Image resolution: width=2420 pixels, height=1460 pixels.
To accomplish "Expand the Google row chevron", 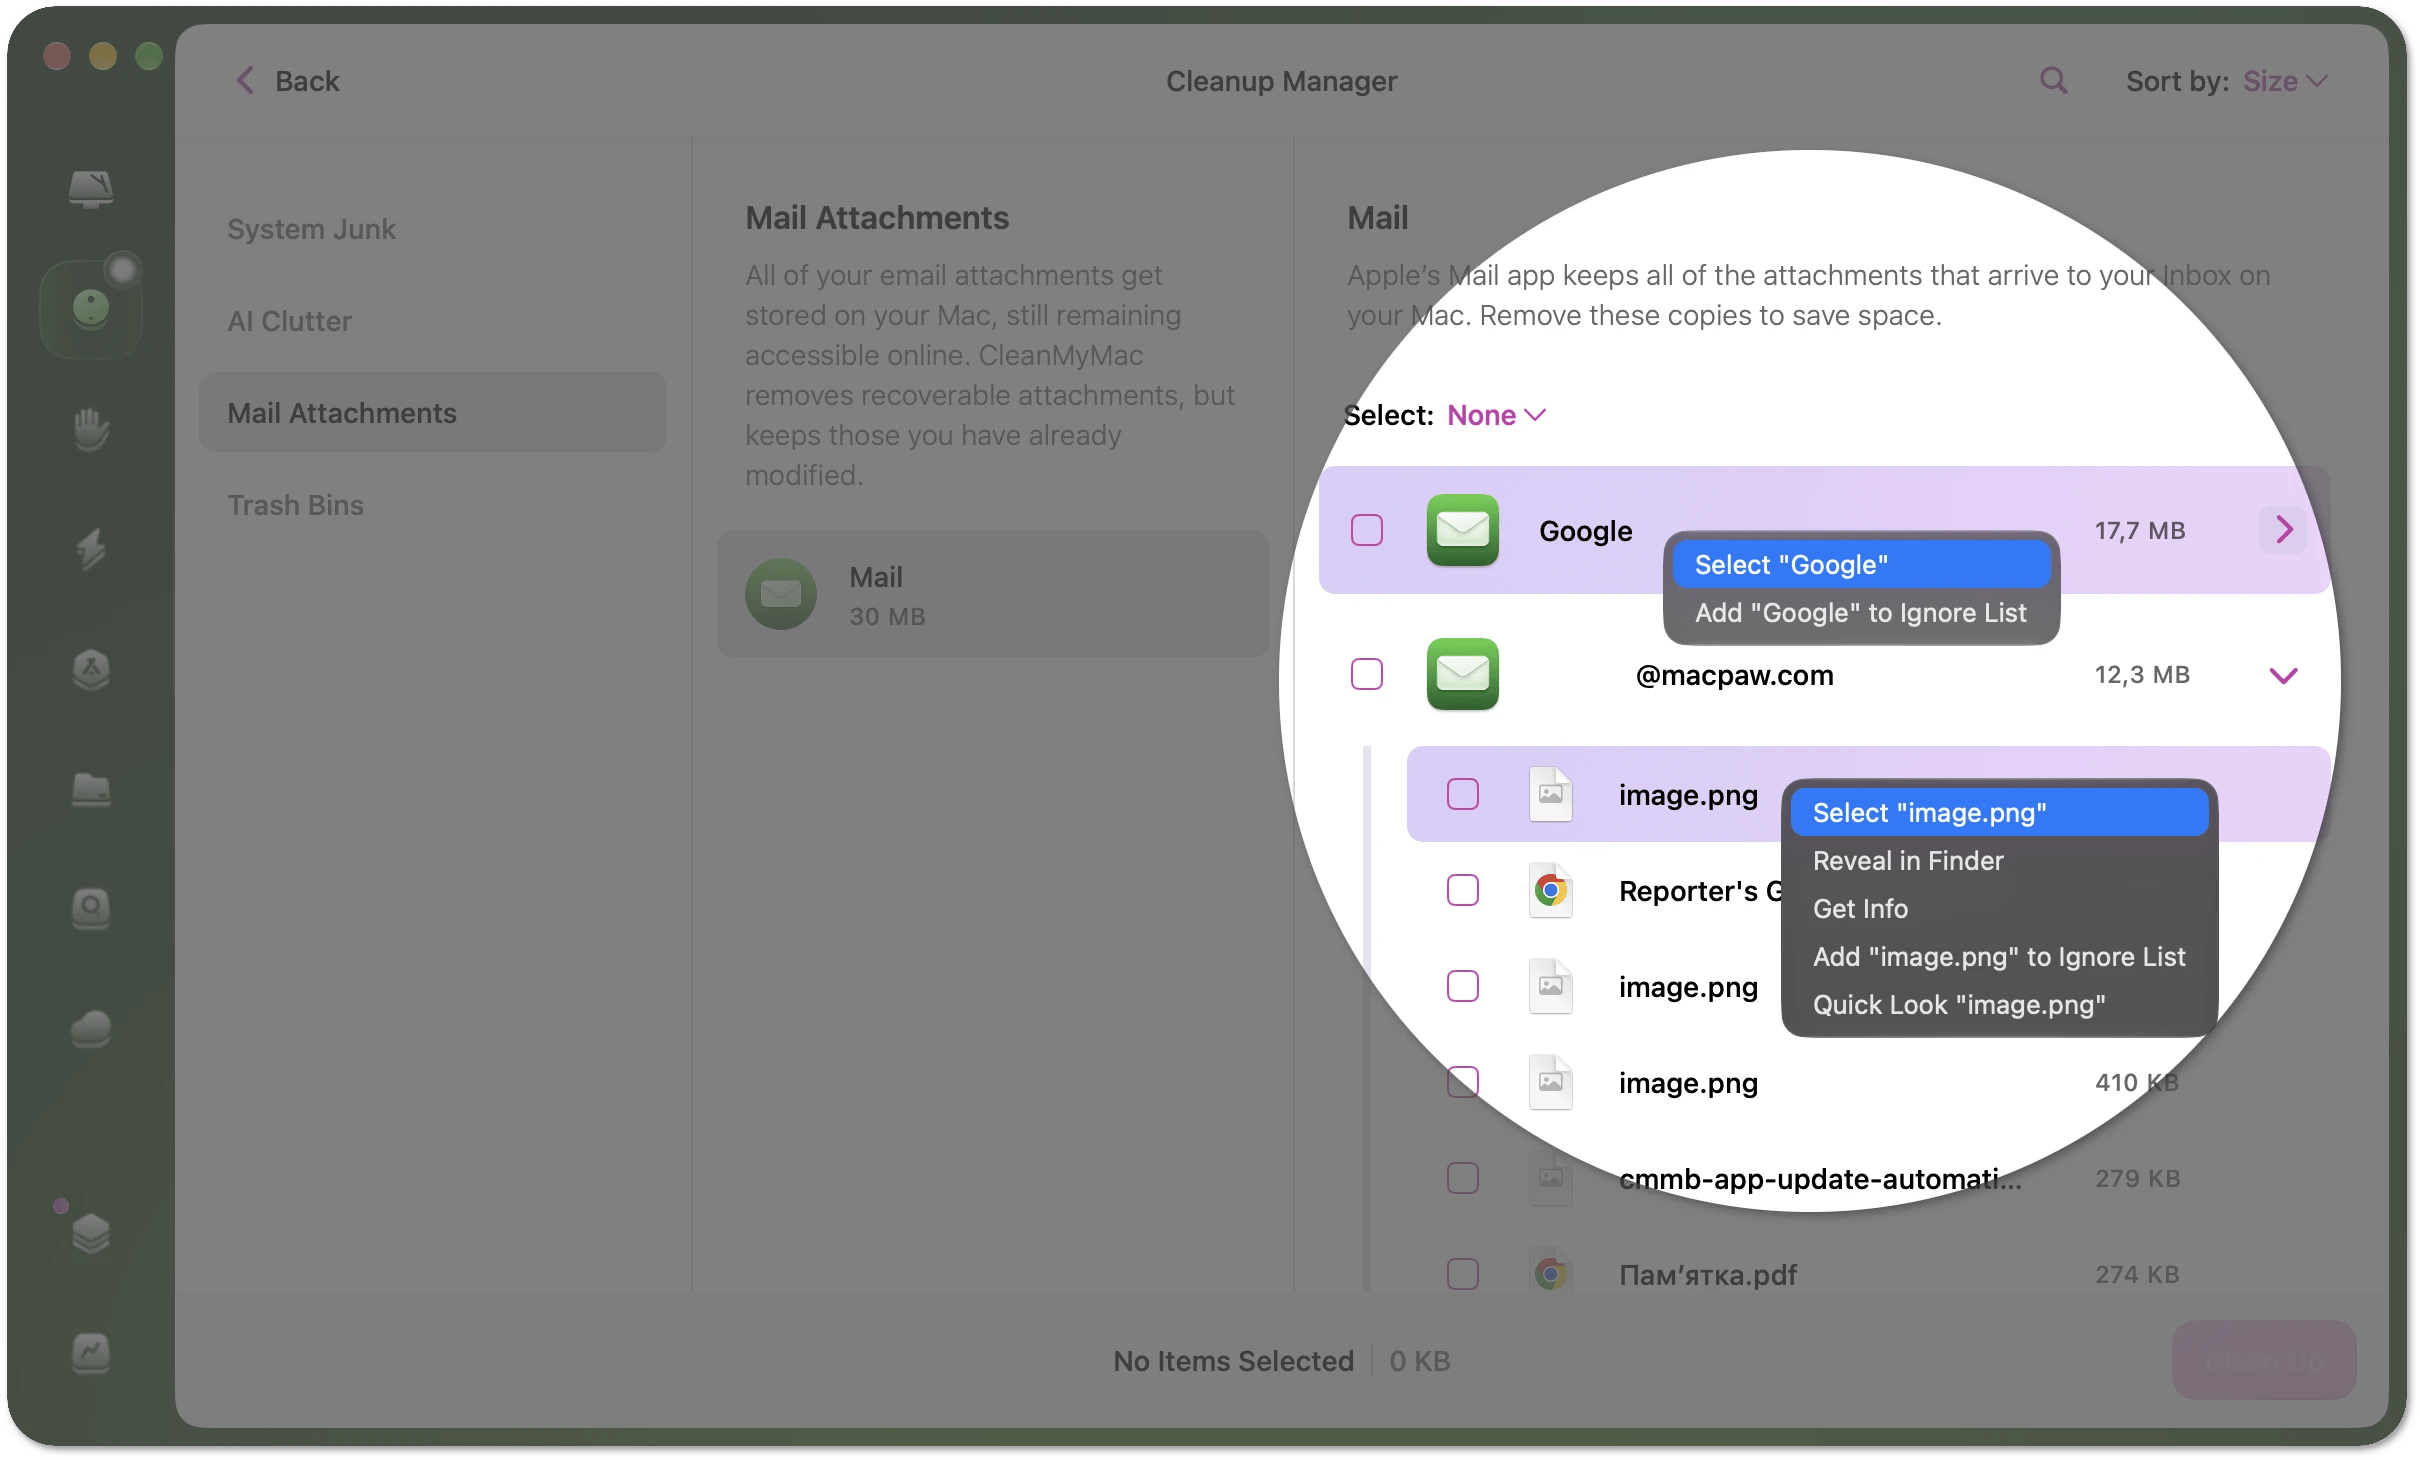I will click(x=2283, y=530).
